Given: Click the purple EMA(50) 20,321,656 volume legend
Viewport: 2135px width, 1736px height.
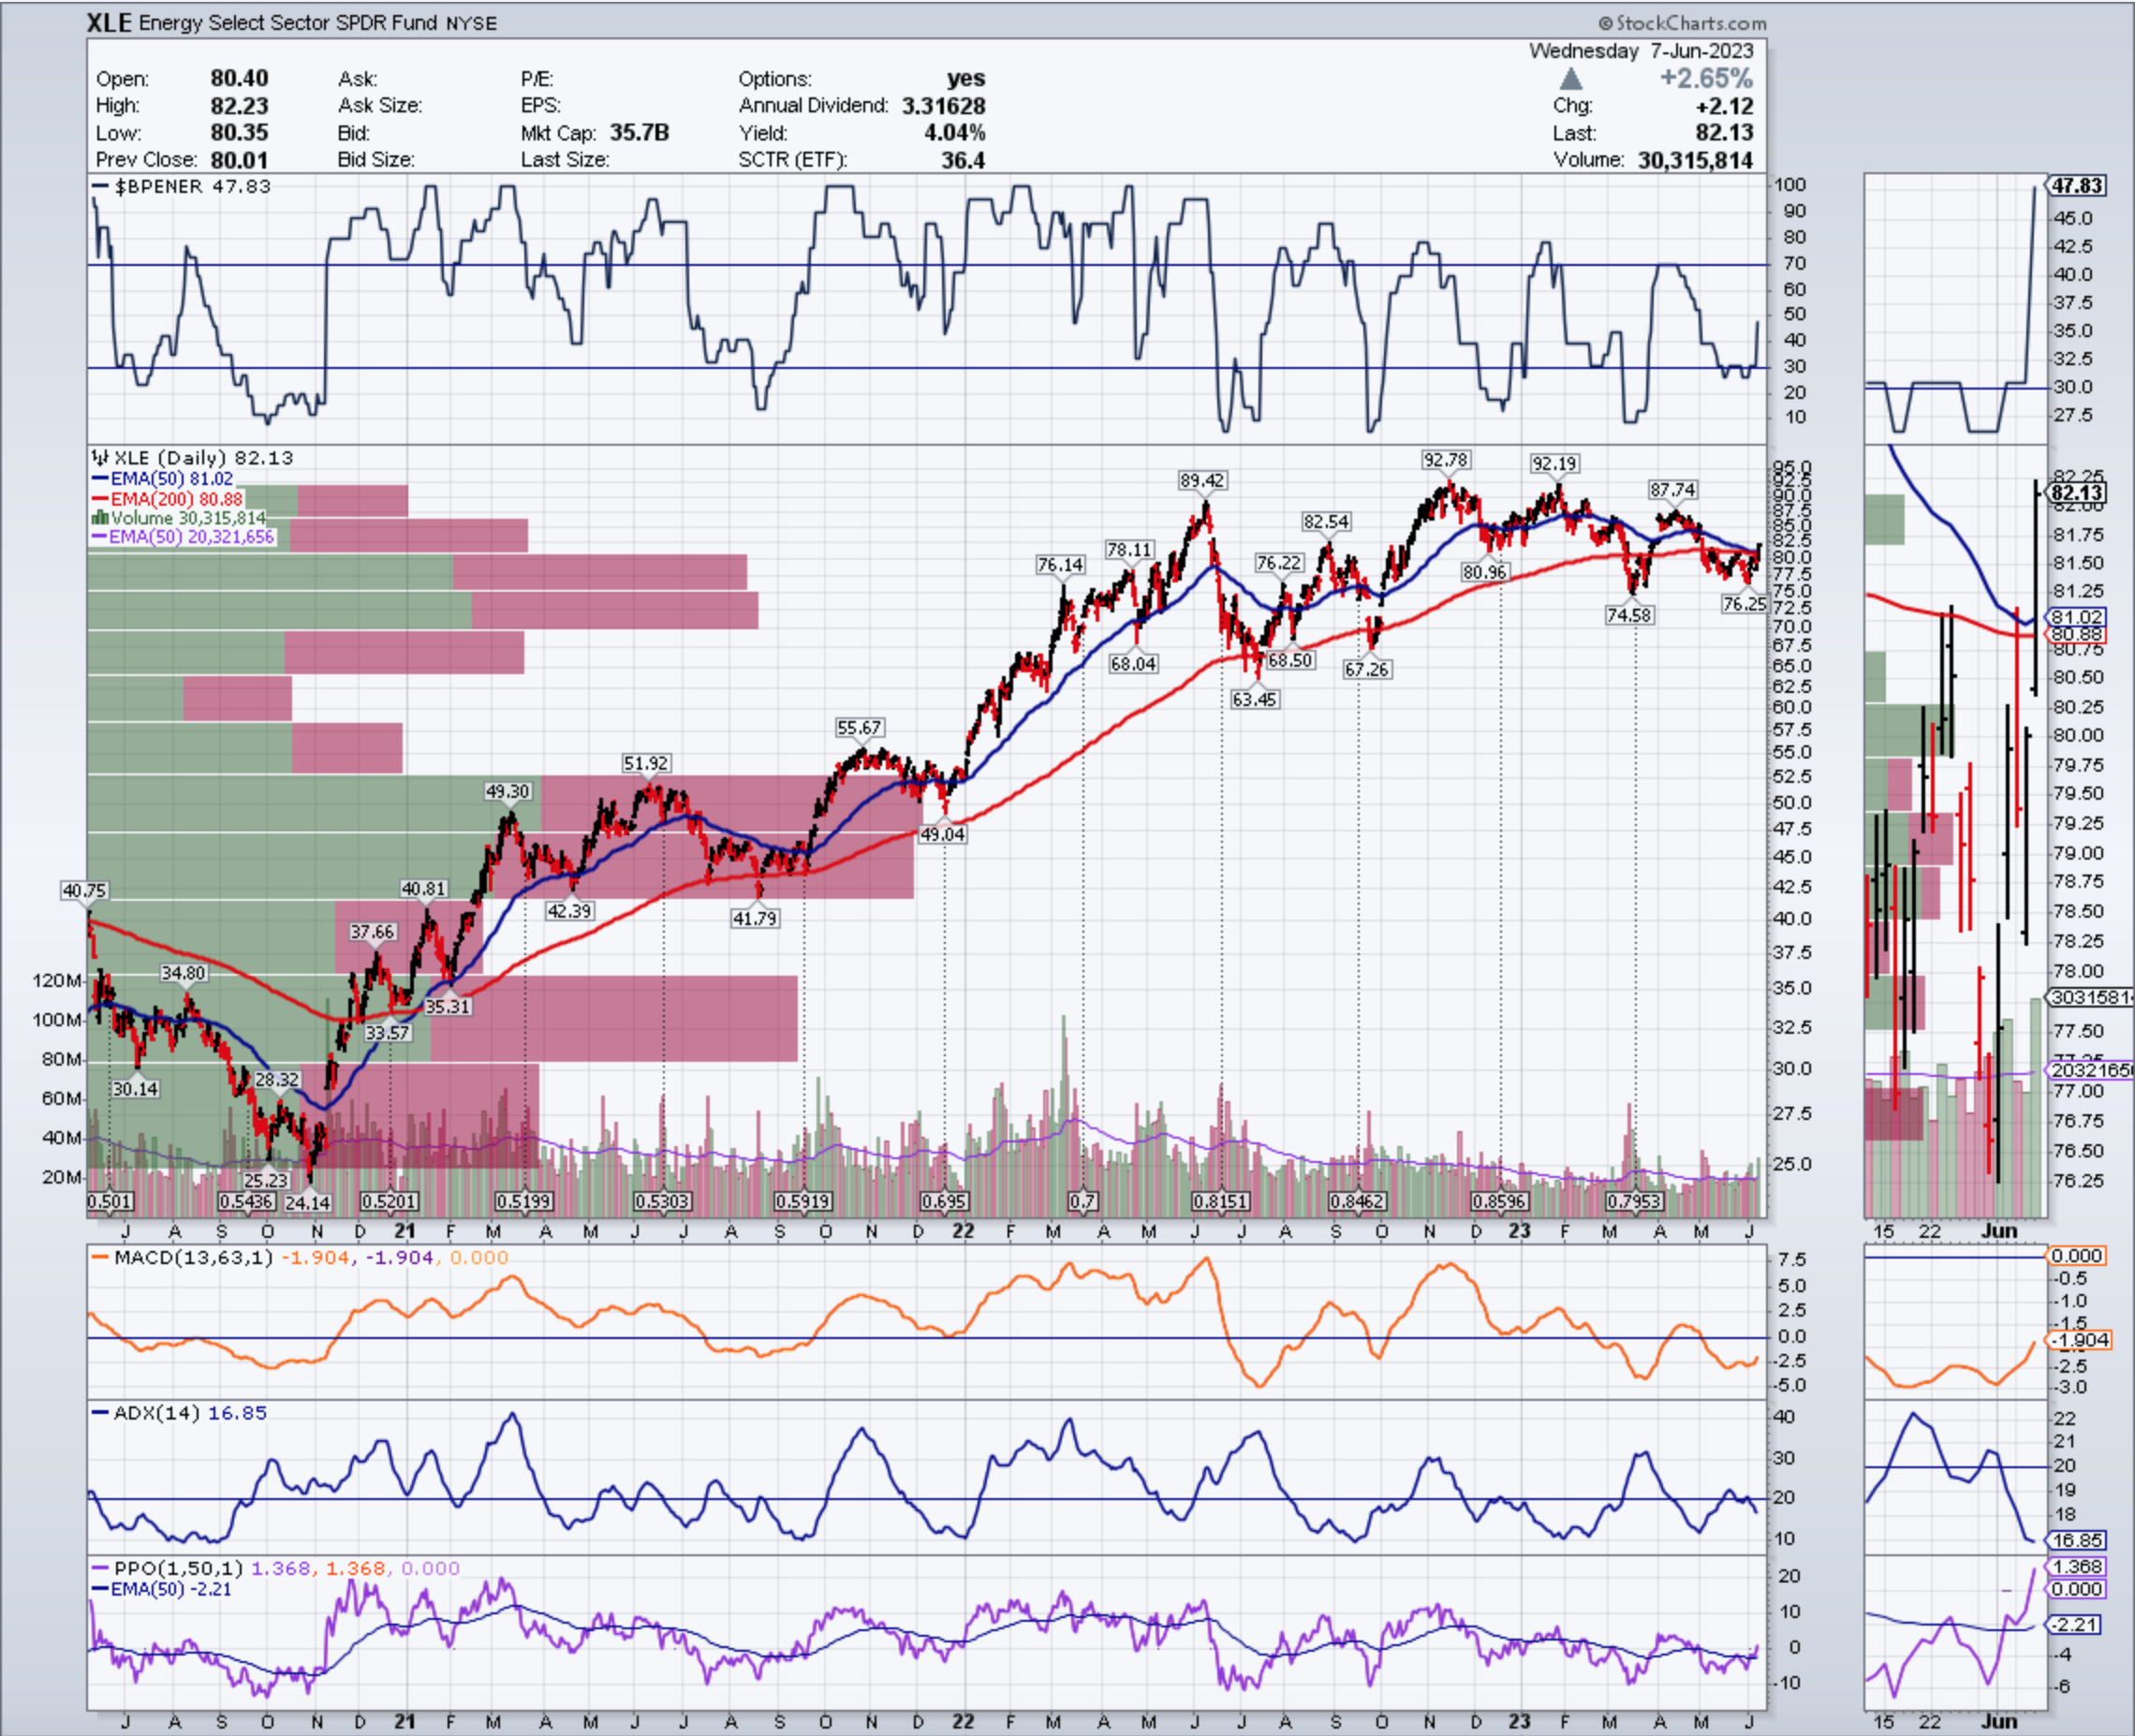Looking at the screenshot, I should [182, 537].
